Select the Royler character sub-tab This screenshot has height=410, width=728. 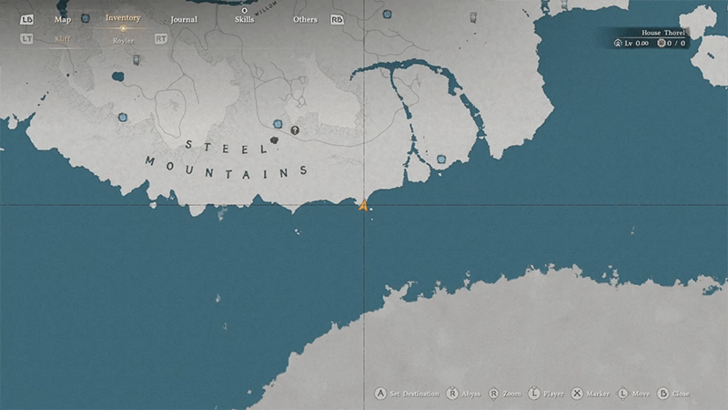click(123, 41)
